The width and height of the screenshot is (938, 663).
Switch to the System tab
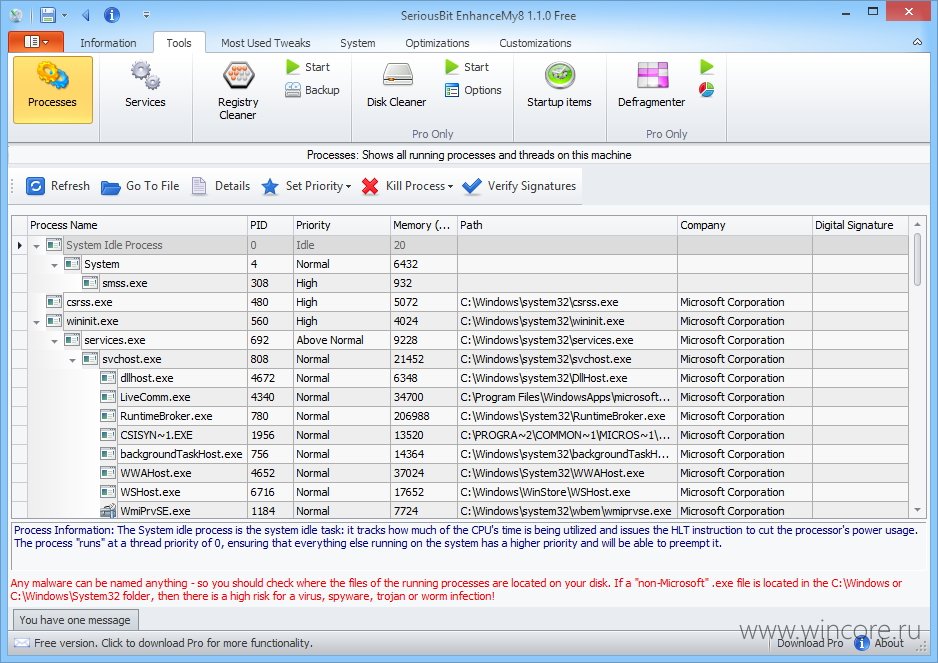(358, 42)
